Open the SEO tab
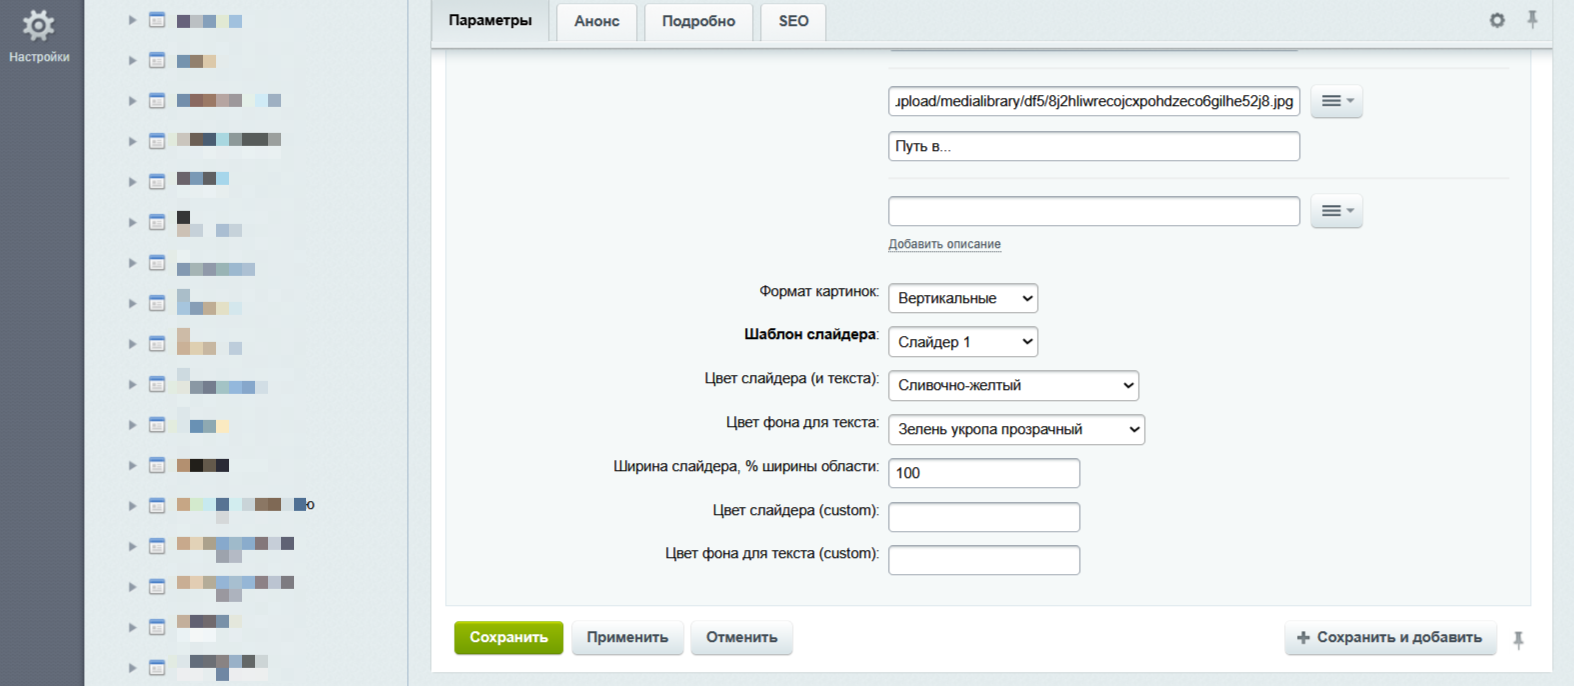This screenshot has height=686, width=1574. [793, 21]
